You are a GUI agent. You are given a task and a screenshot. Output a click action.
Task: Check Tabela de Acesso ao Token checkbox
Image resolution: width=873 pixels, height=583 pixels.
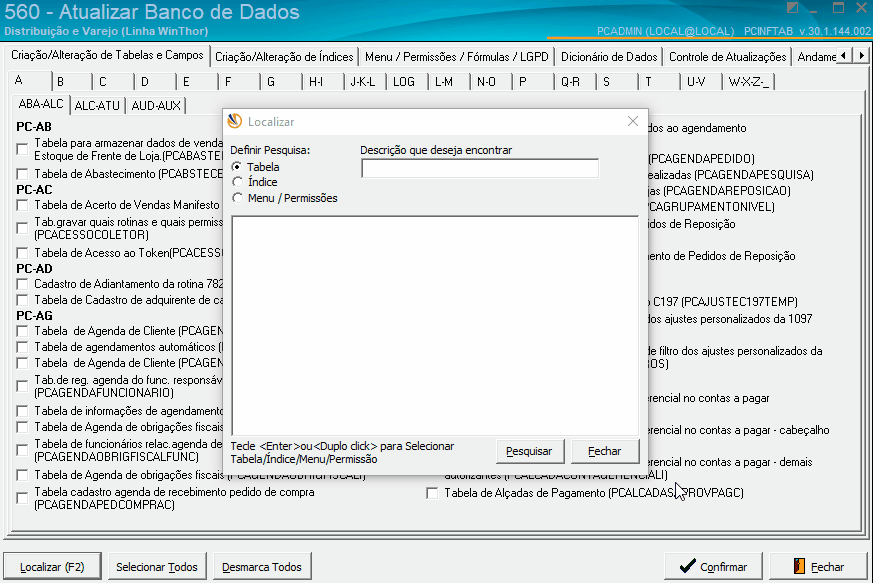click(22, 253)
